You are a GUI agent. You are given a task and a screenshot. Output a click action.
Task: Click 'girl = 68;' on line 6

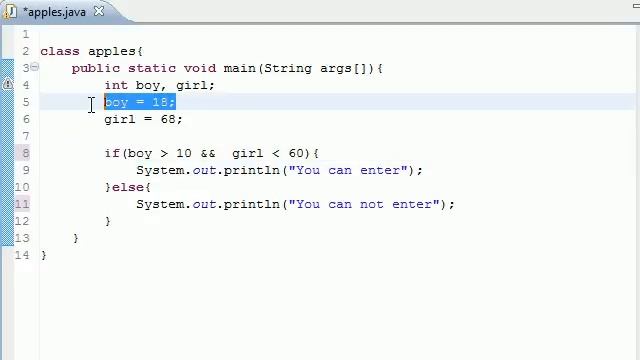click(143, 119)
